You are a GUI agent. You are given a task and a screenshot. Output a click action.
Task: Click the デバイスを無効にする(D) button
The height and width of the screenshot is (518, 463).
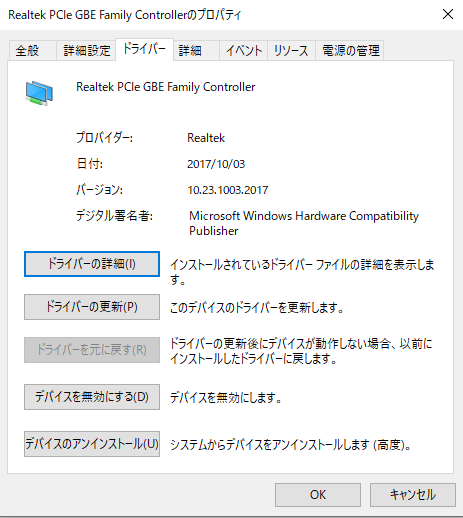click(x=92, y=397)
